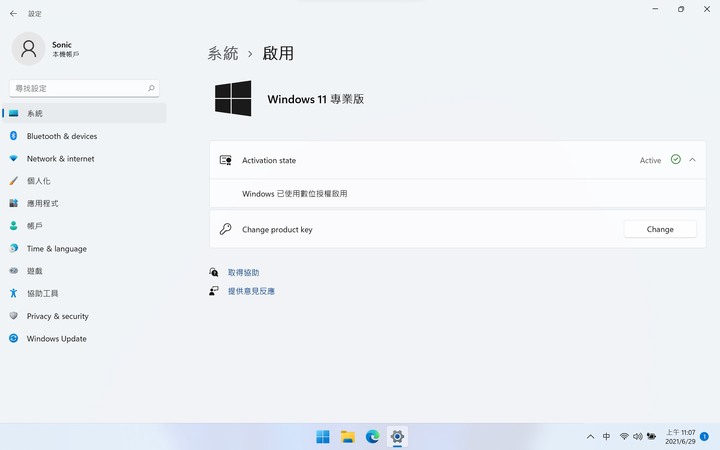The width and height of the screenshot is (720, 450).
Task: Open 遊戲 settings
Action: [84, 271]
